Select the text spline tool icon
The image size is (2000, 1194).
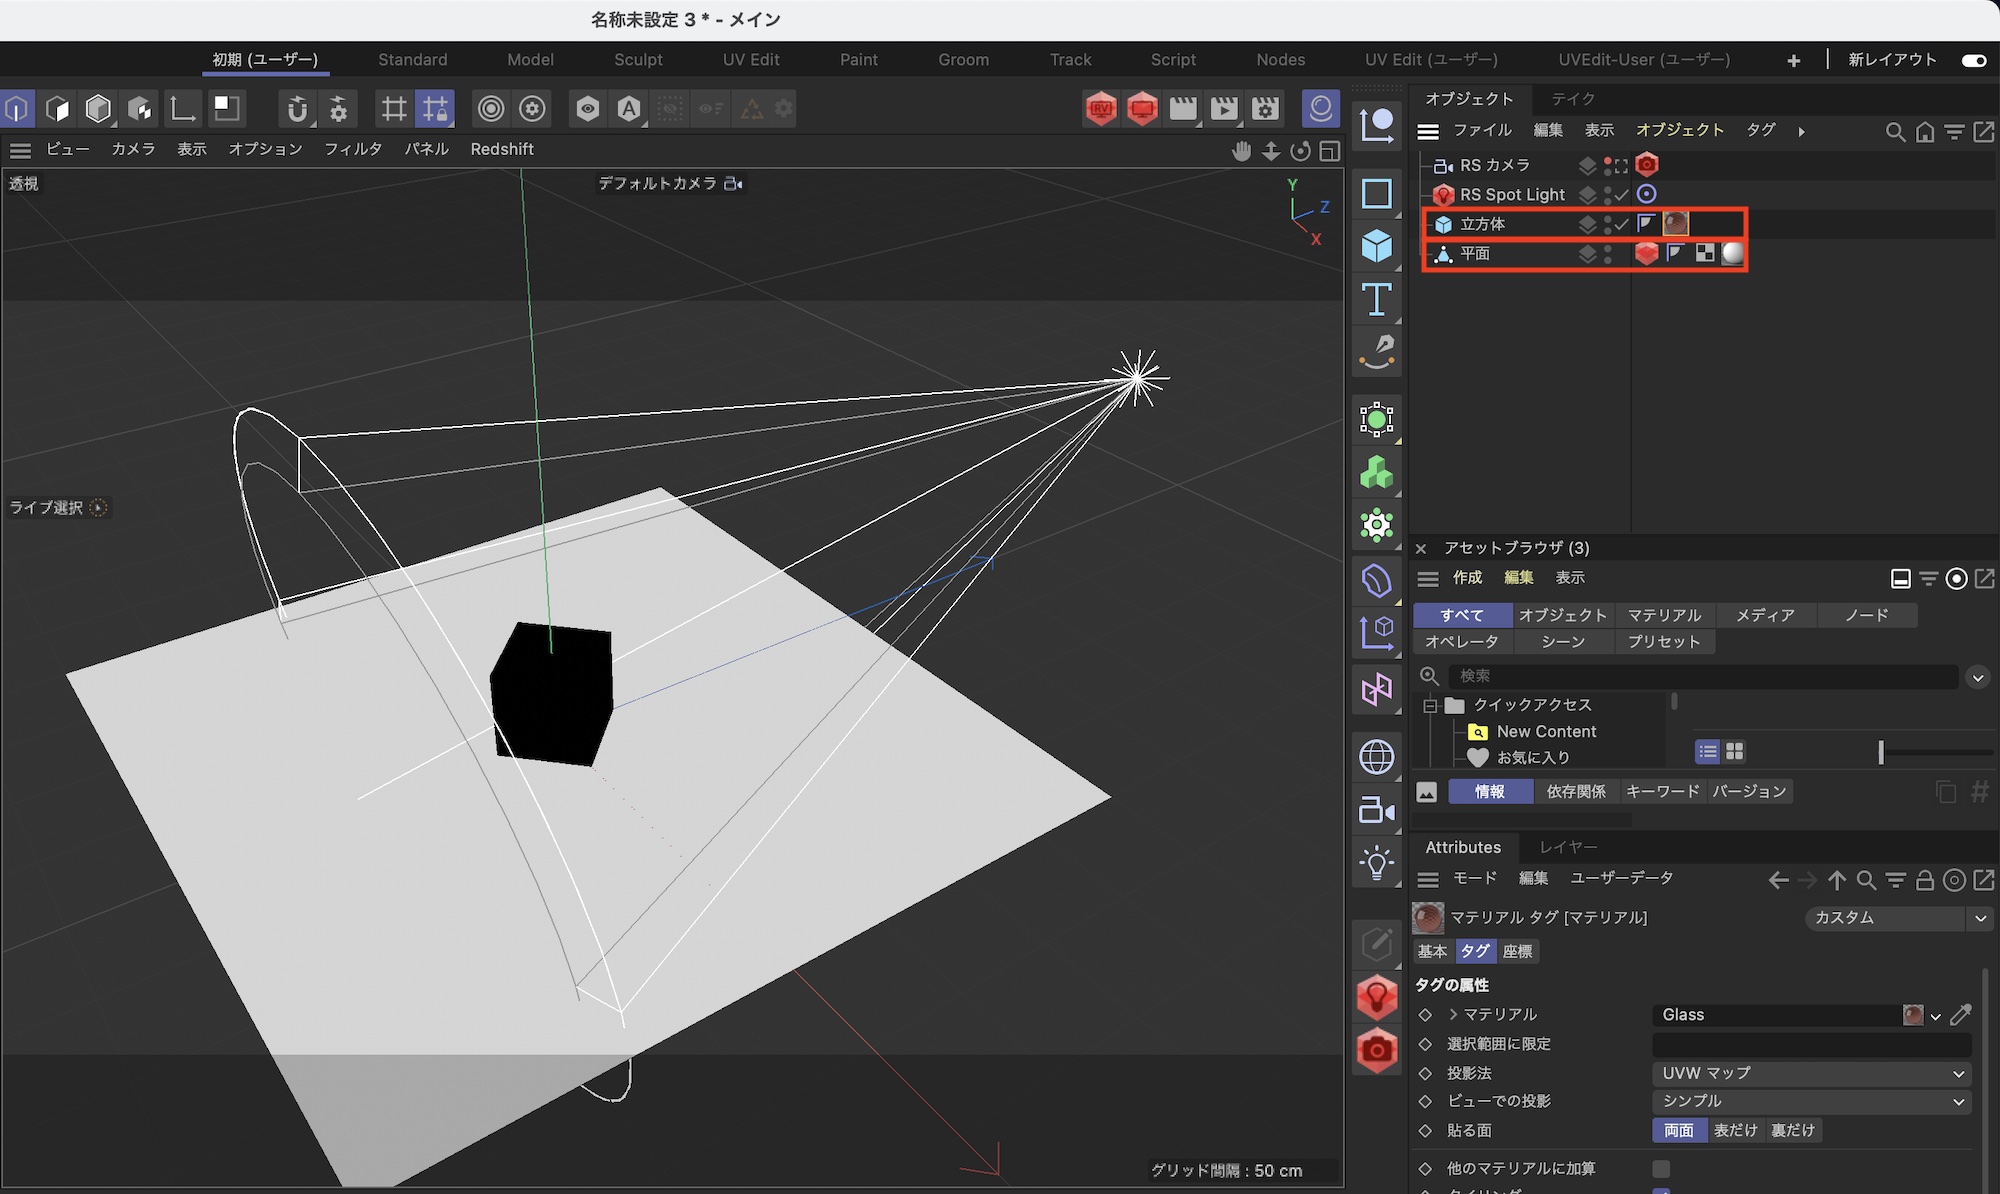[x=1376, y=299]
